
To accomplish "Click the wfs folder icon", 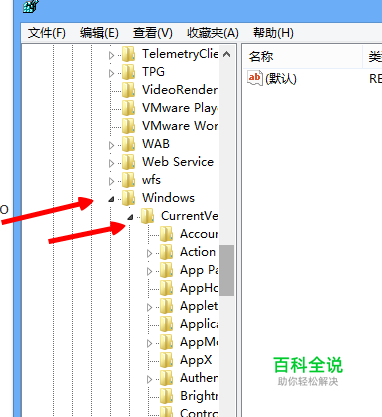I will 128,180.
